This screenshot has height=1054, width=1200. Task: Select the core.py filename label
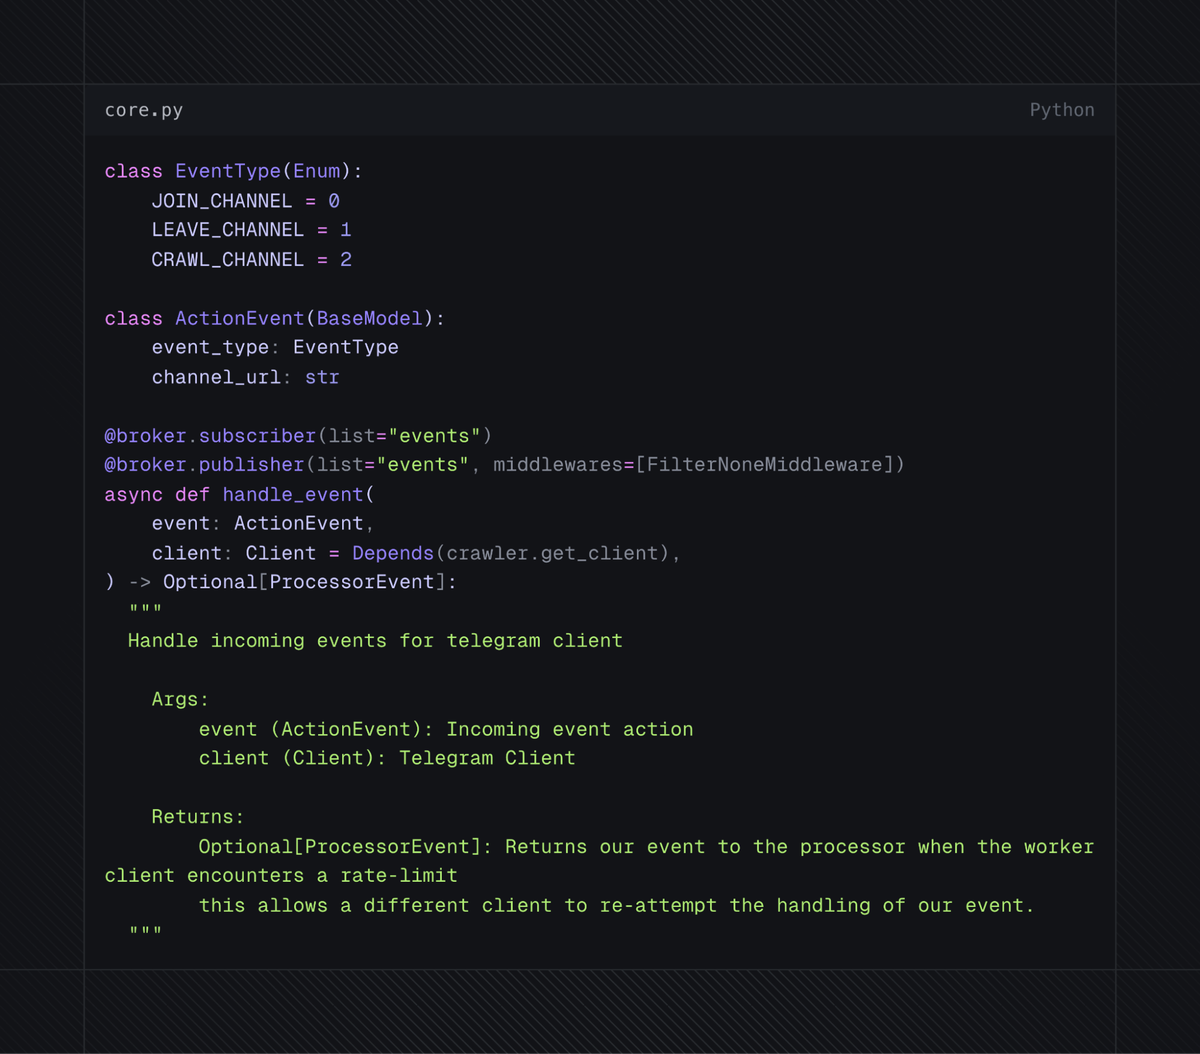144,110
